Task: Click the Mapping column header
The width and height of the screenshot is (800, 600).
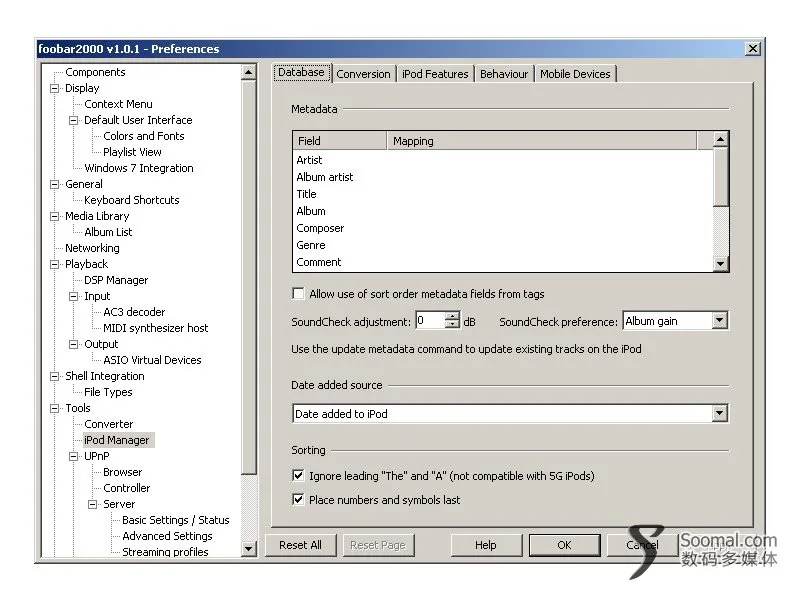Action: pyautogui.click(x=542, y=141)
